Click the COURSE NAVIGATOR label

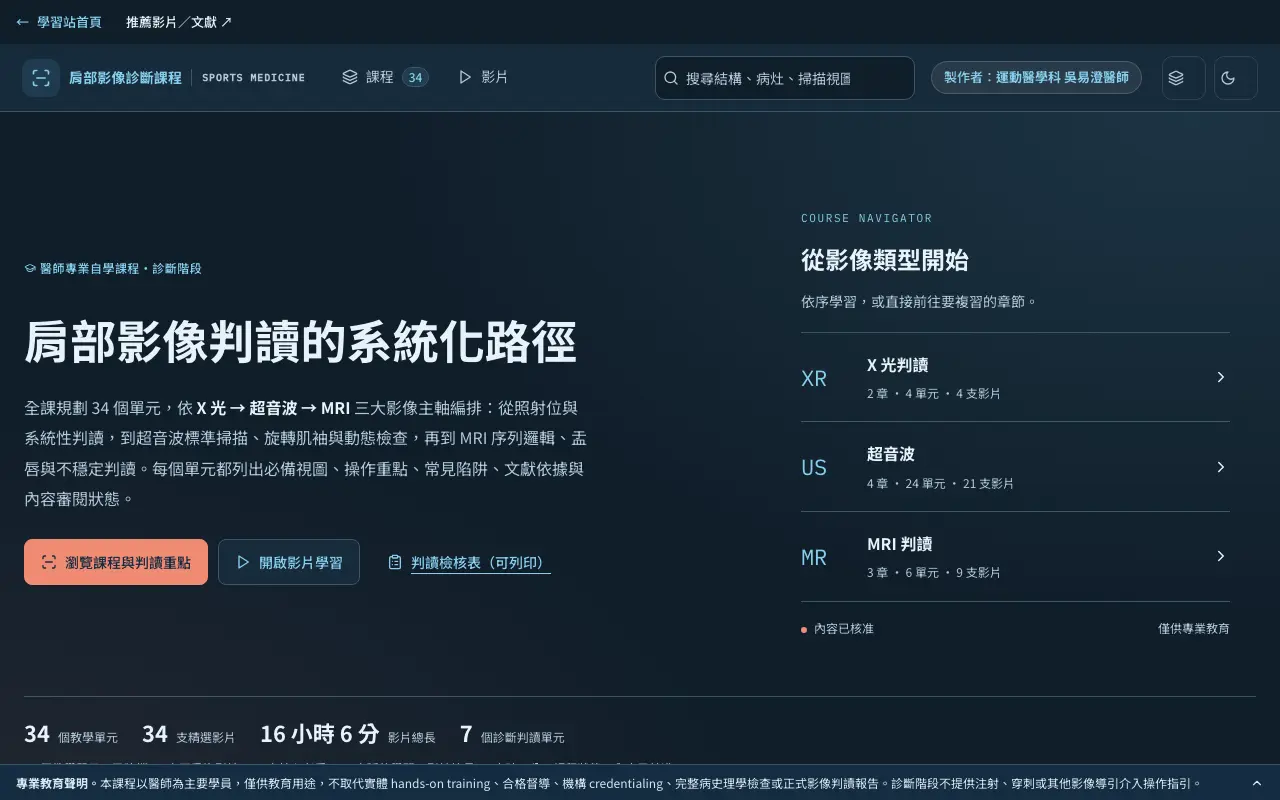[x=866, y=218]
